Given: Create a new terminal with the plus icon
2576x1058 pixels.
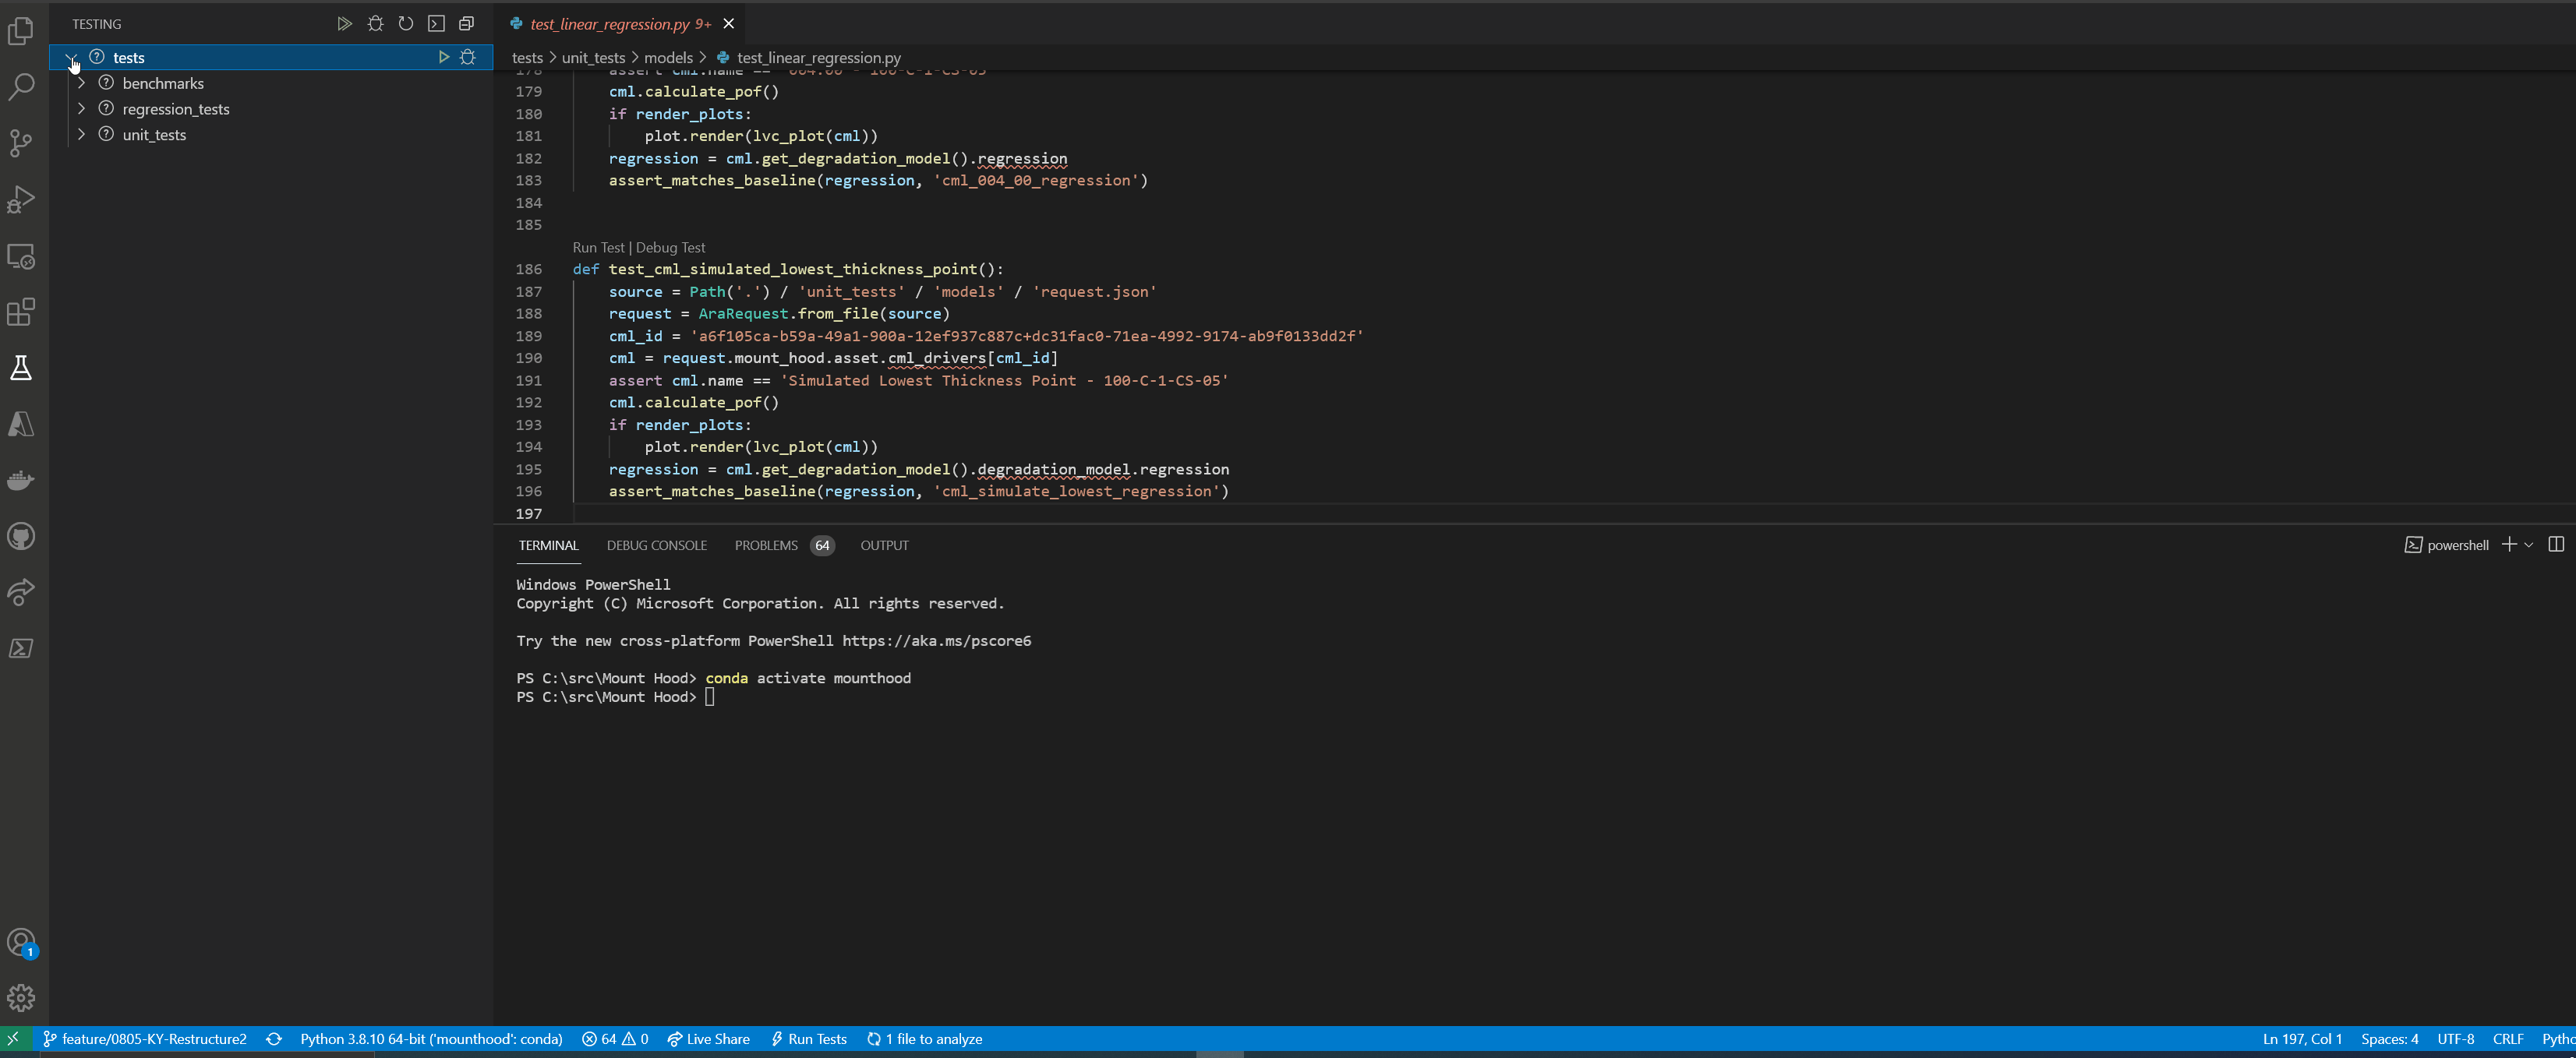Looking at the screenshot, I should click(x=2508, y=545).
